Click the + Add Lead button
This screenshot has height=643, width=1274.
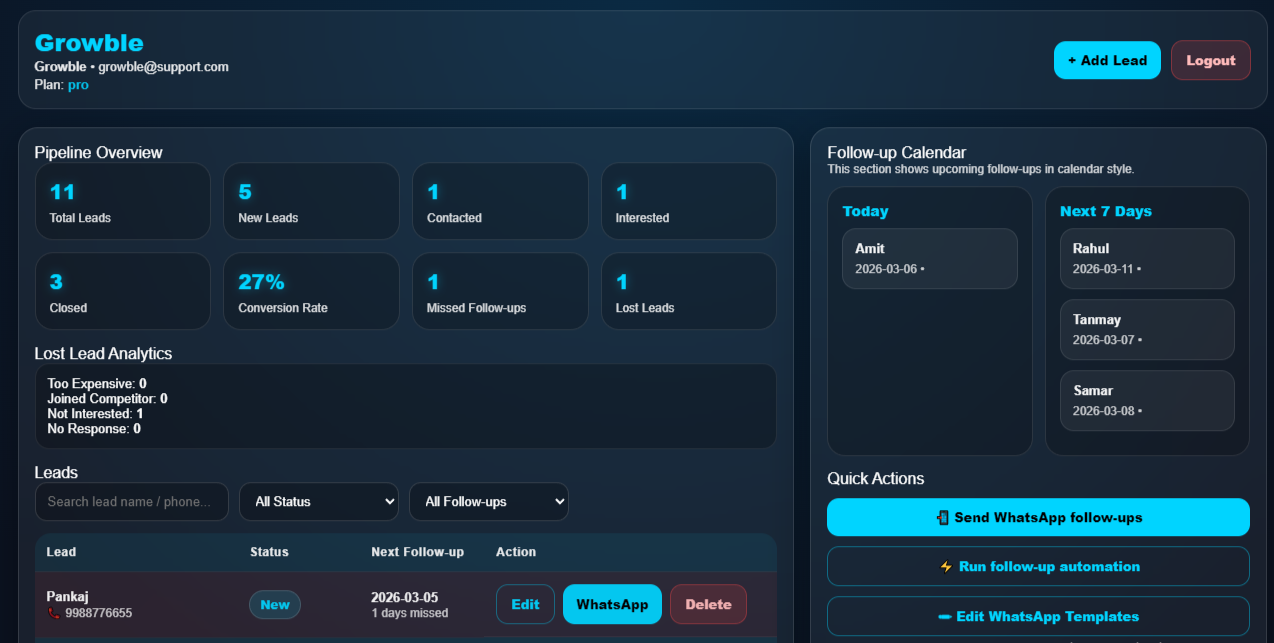[x=1107, y=60]
